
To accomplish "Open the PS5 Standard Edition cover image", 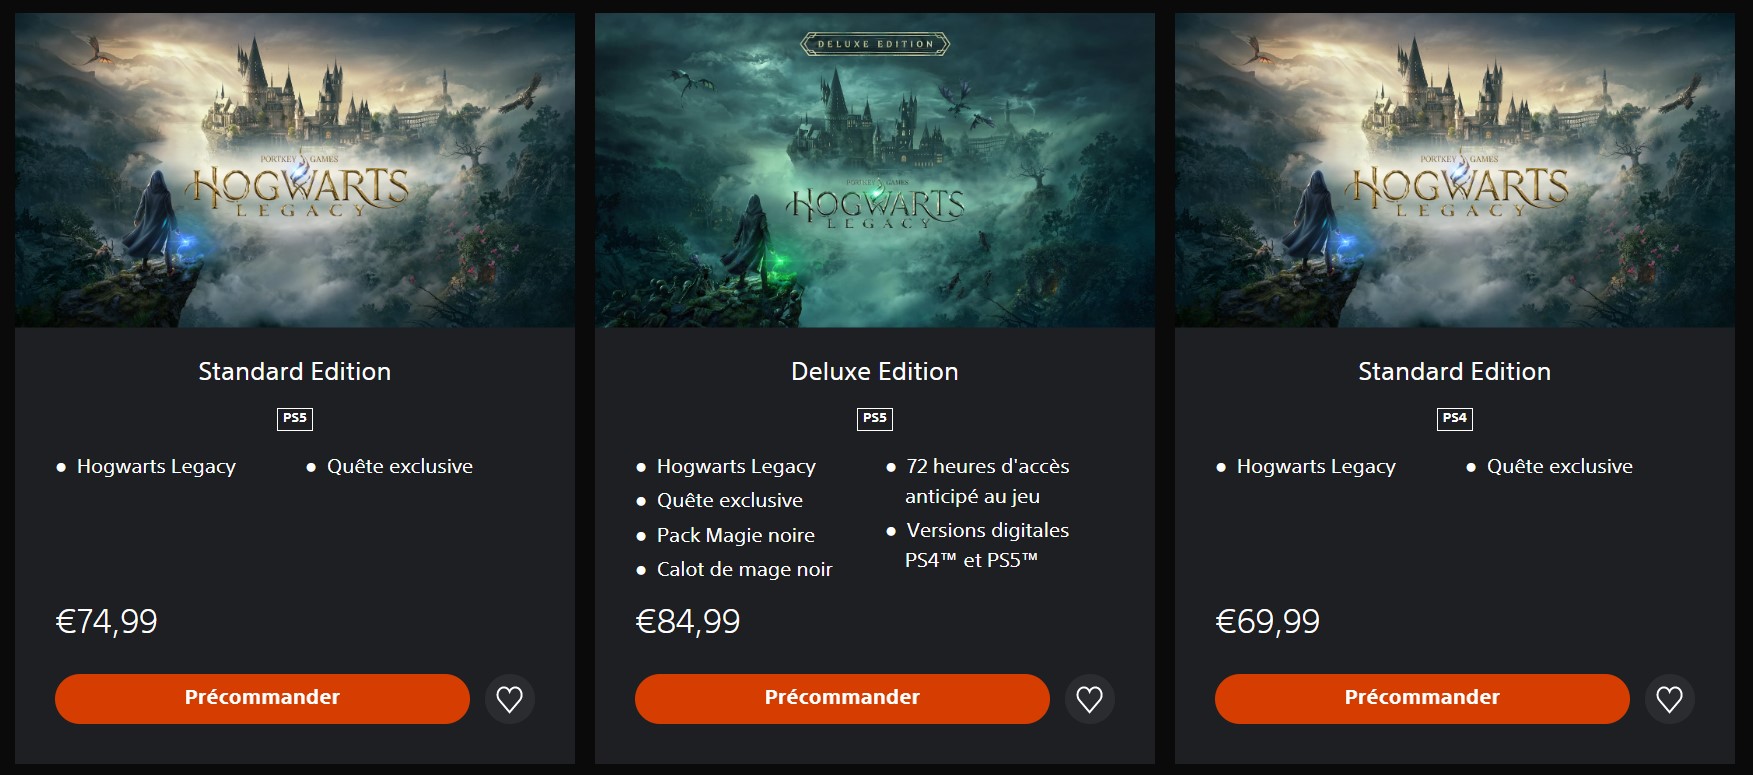I will coord(295,170).
